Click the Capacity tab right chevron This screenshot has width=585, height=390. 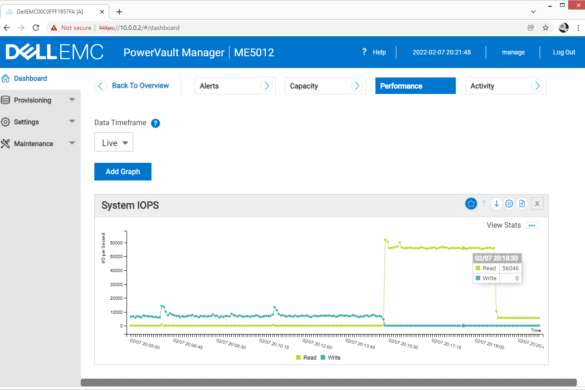357,86
